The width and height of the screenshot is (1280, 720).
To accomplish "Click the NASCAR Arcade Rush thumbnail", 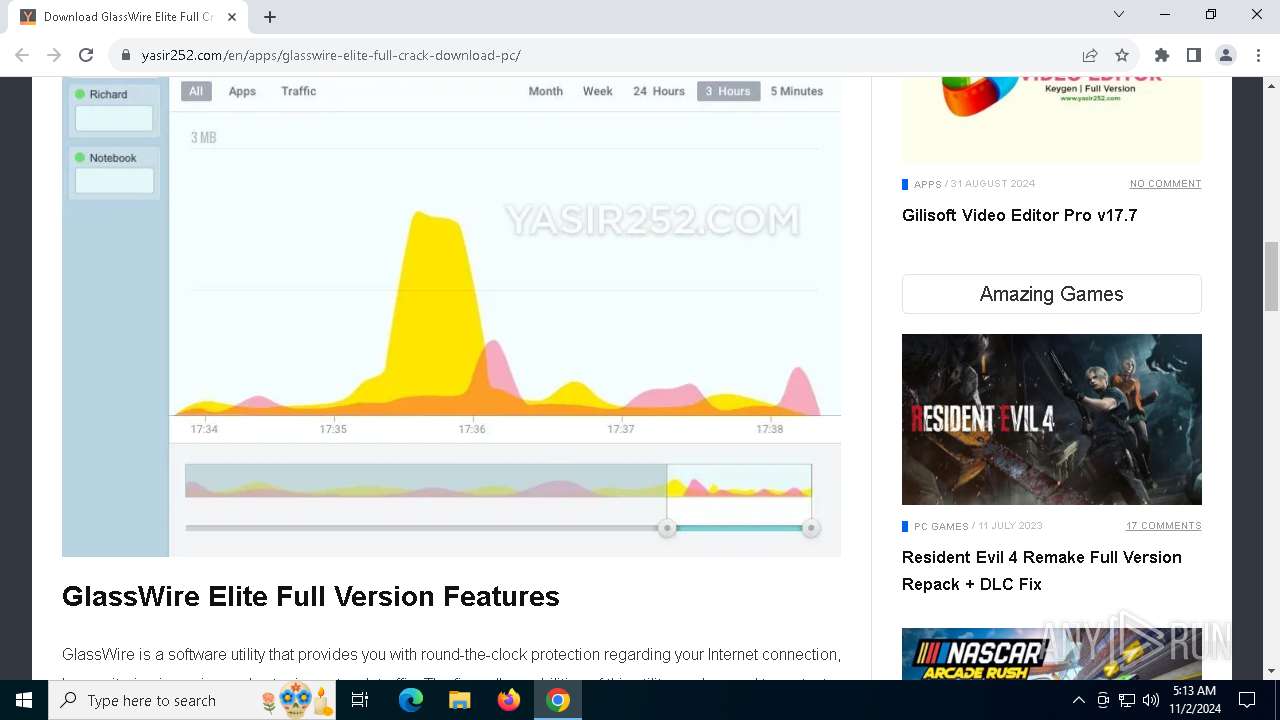I will click(1052, 654).
